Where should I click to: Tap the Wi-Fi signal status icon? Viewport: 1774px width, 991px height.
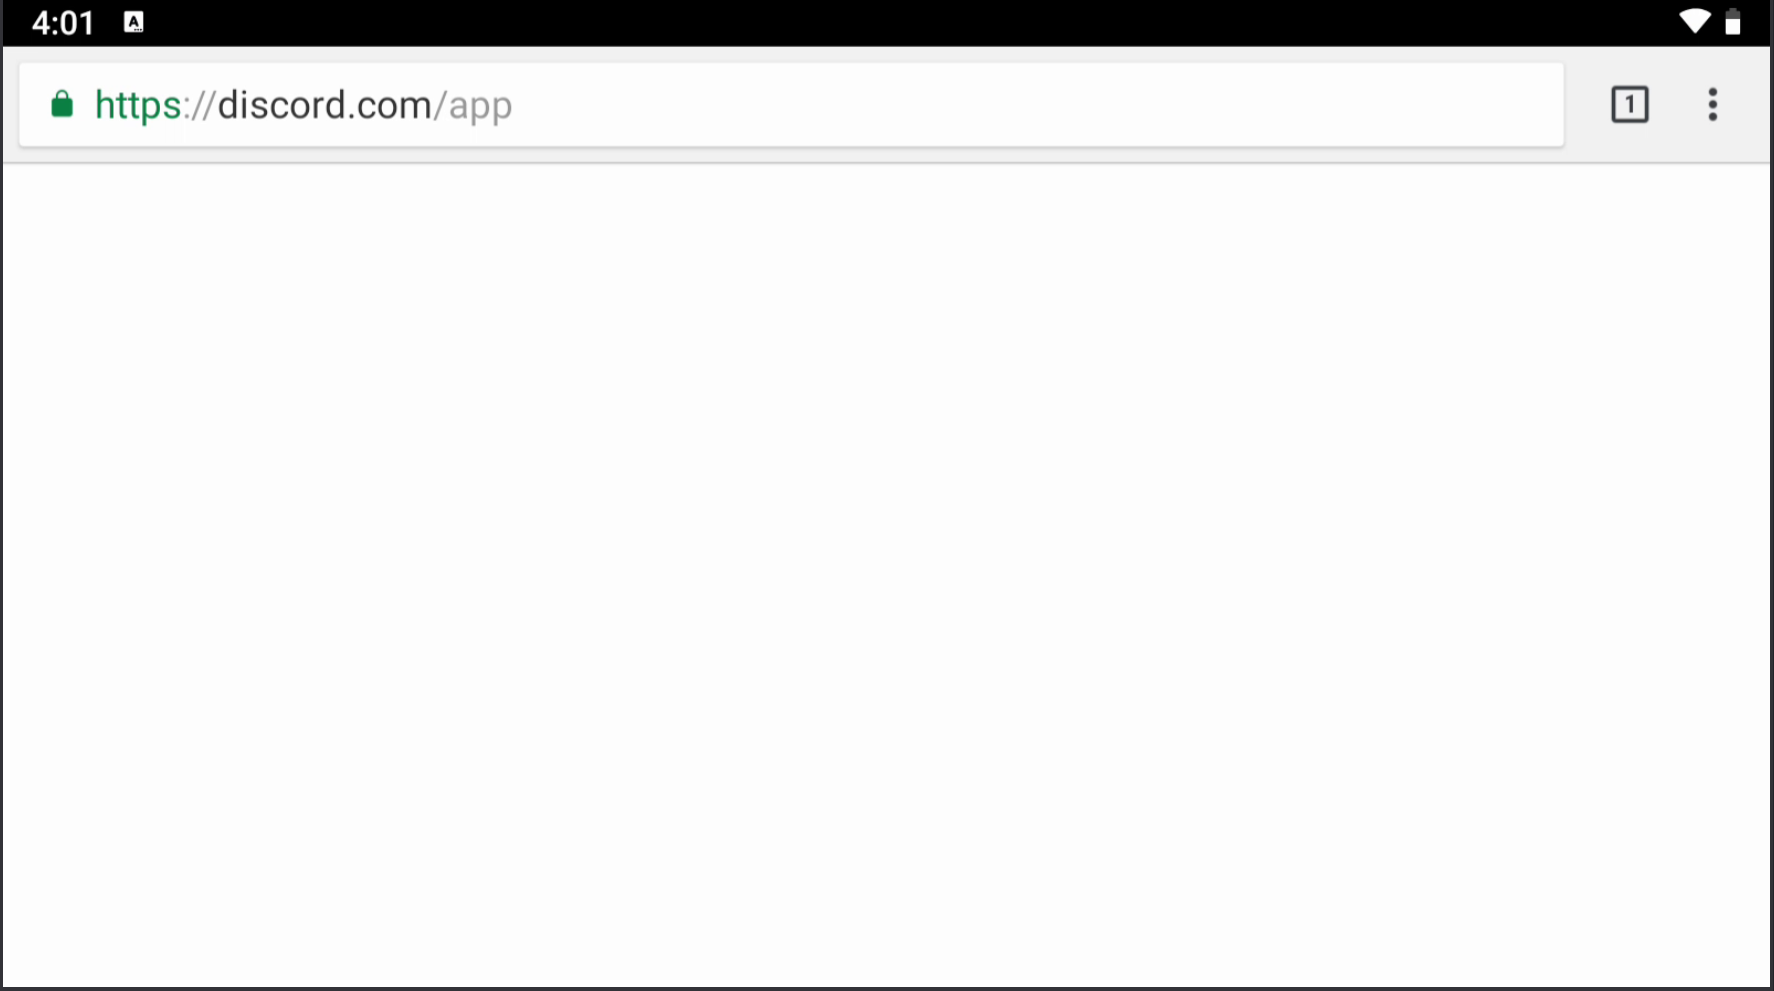click(x=1694, y=21)
